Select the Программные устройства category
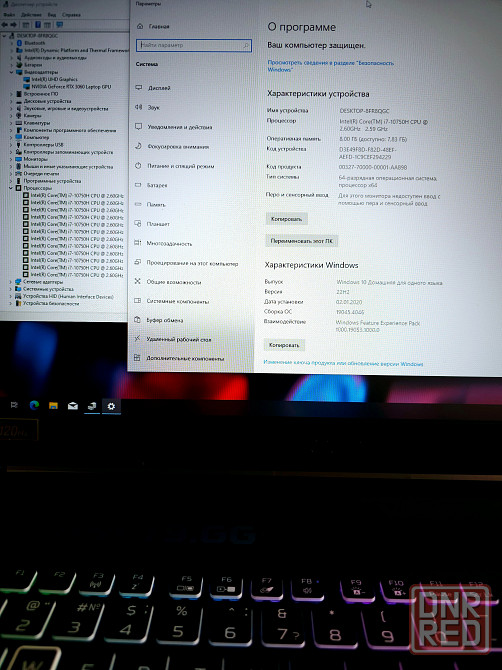The height and width of the screenshot is (670, 502). 46,181
